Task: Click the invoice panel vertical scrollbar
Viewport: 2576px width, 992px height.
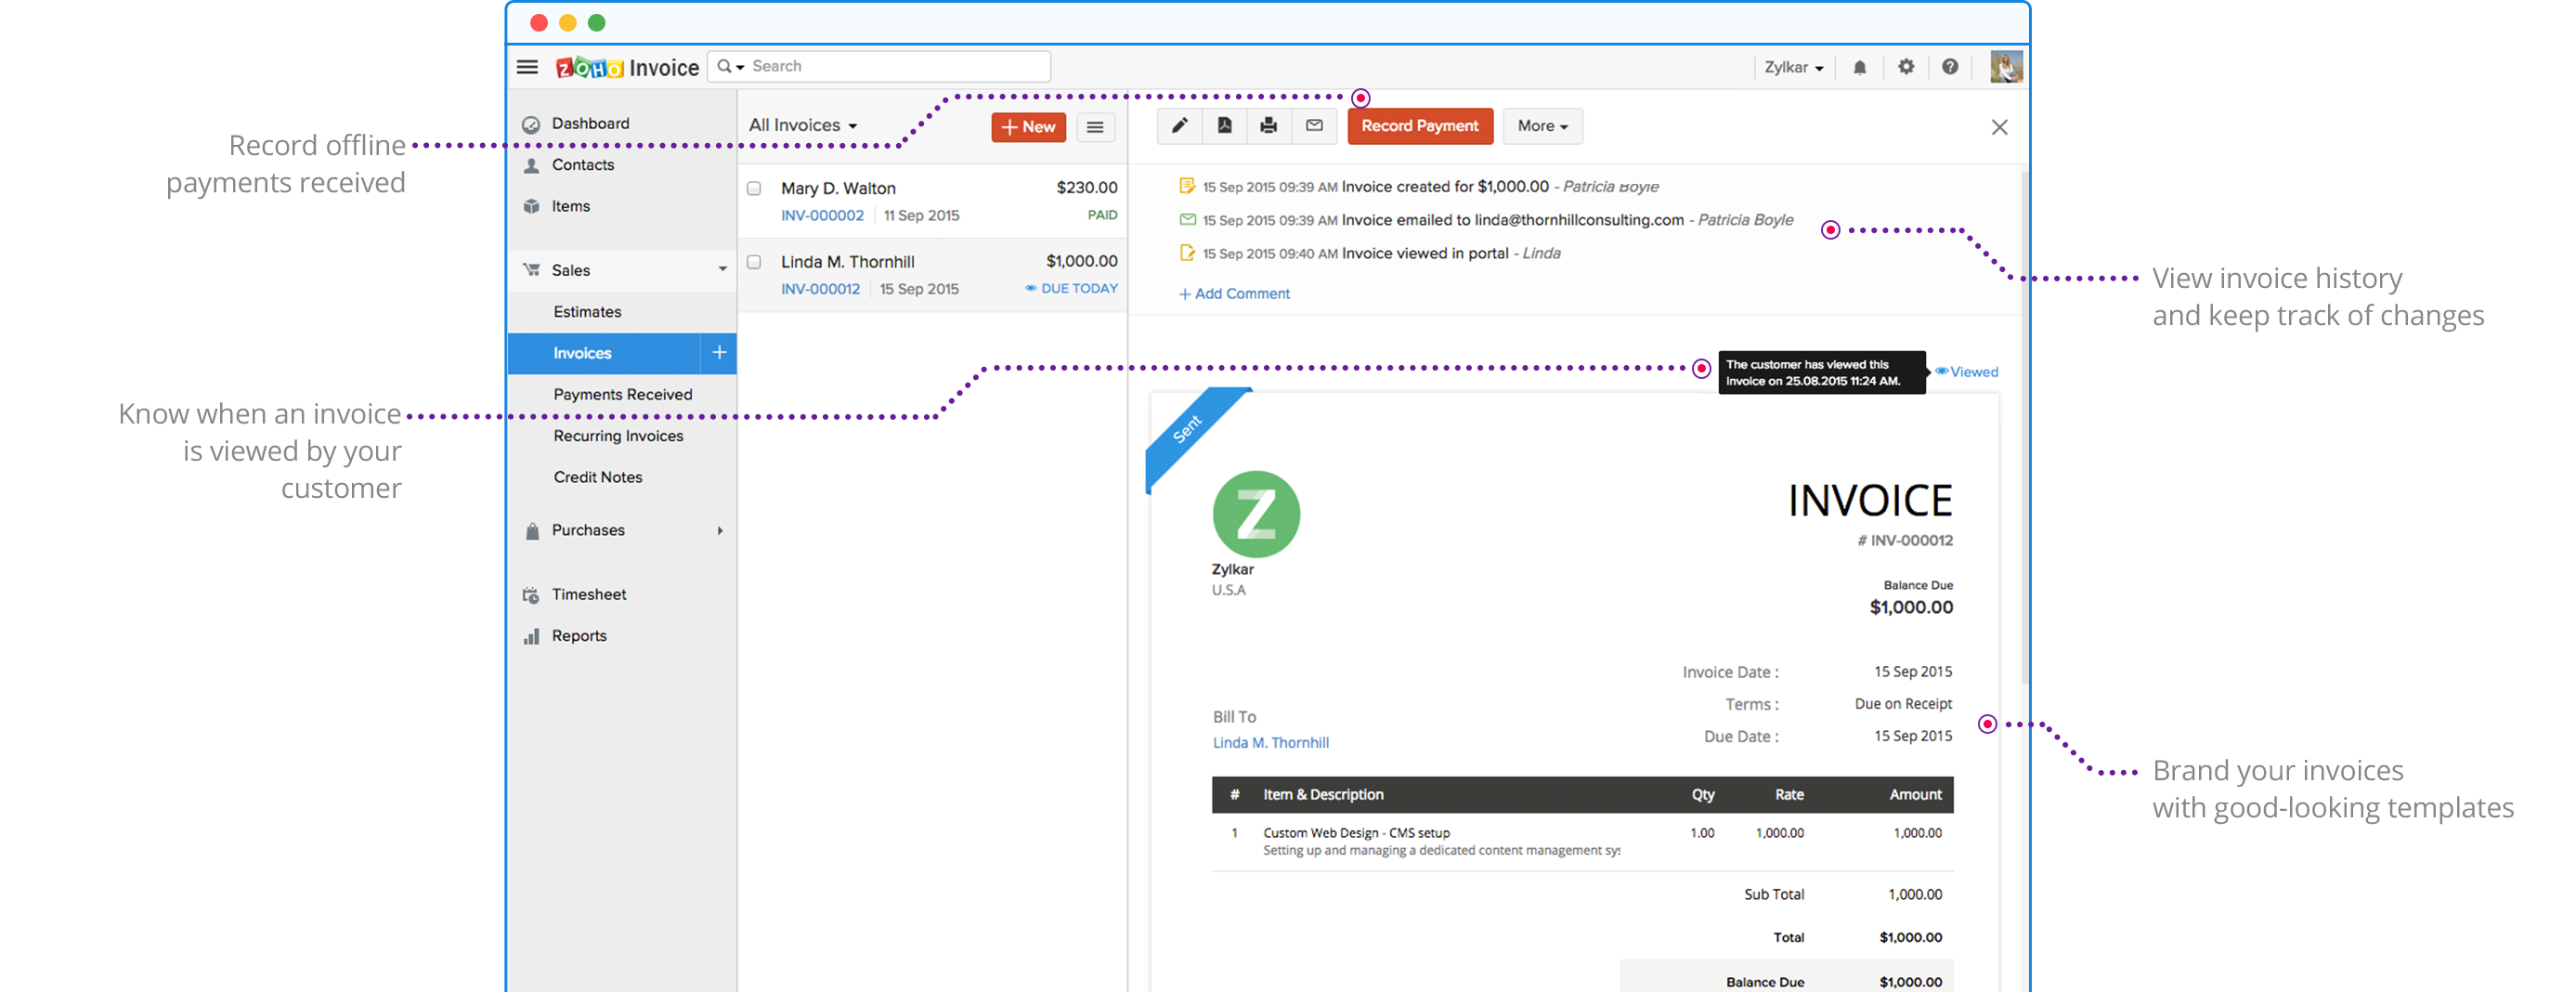Action: pyautogui.click(x=2024, y=428)
